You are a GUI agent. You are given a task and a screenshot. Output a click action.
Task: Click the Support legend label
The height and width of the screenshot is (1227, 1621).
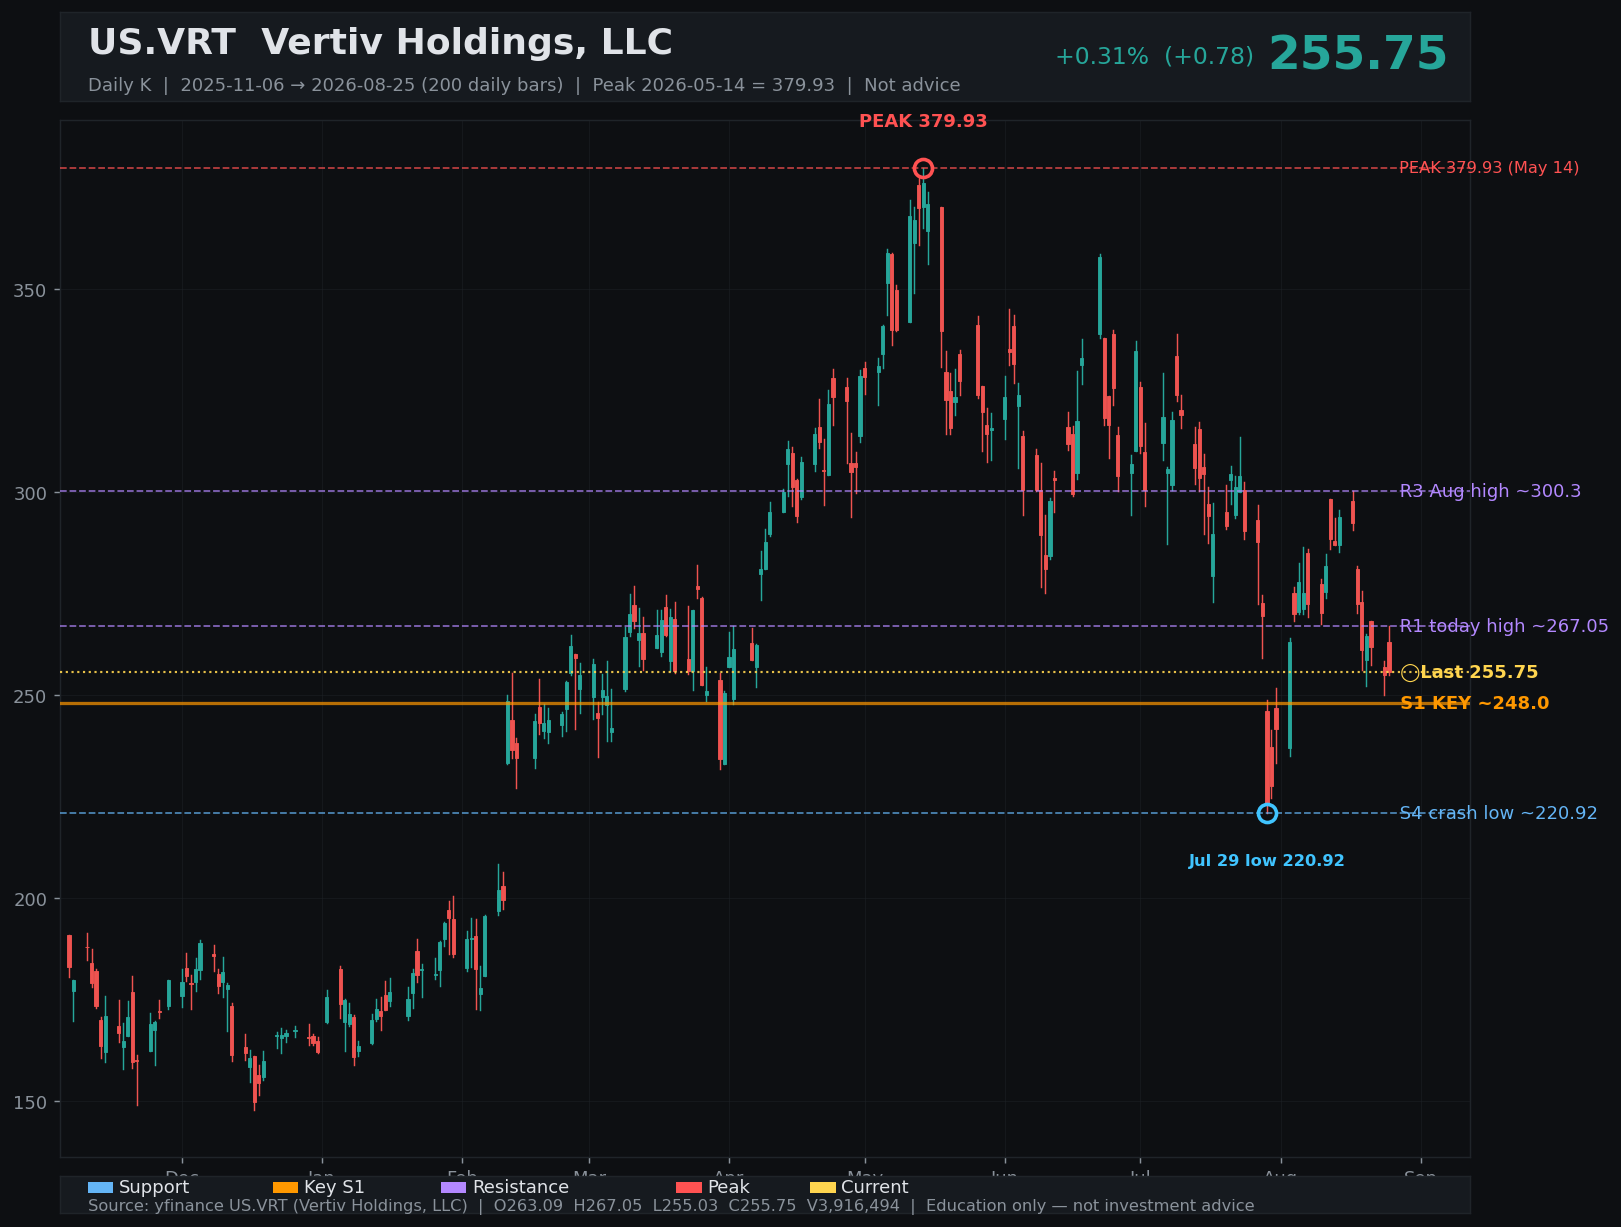coord(154,1187)
